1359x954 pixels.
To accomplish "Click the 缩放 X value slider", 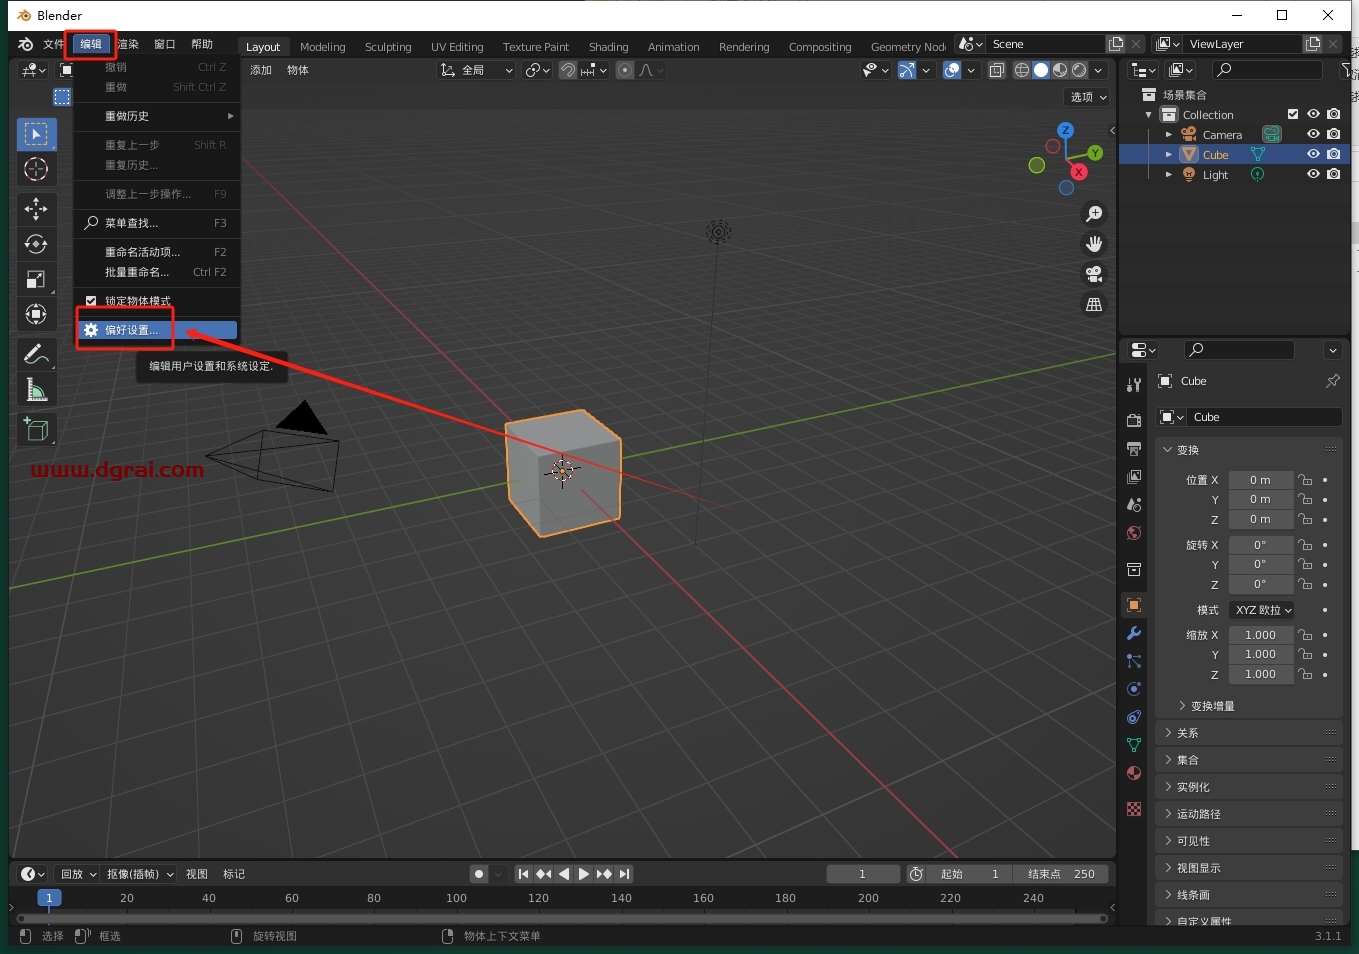I will pyautogui.click(x=1261, y=634).
